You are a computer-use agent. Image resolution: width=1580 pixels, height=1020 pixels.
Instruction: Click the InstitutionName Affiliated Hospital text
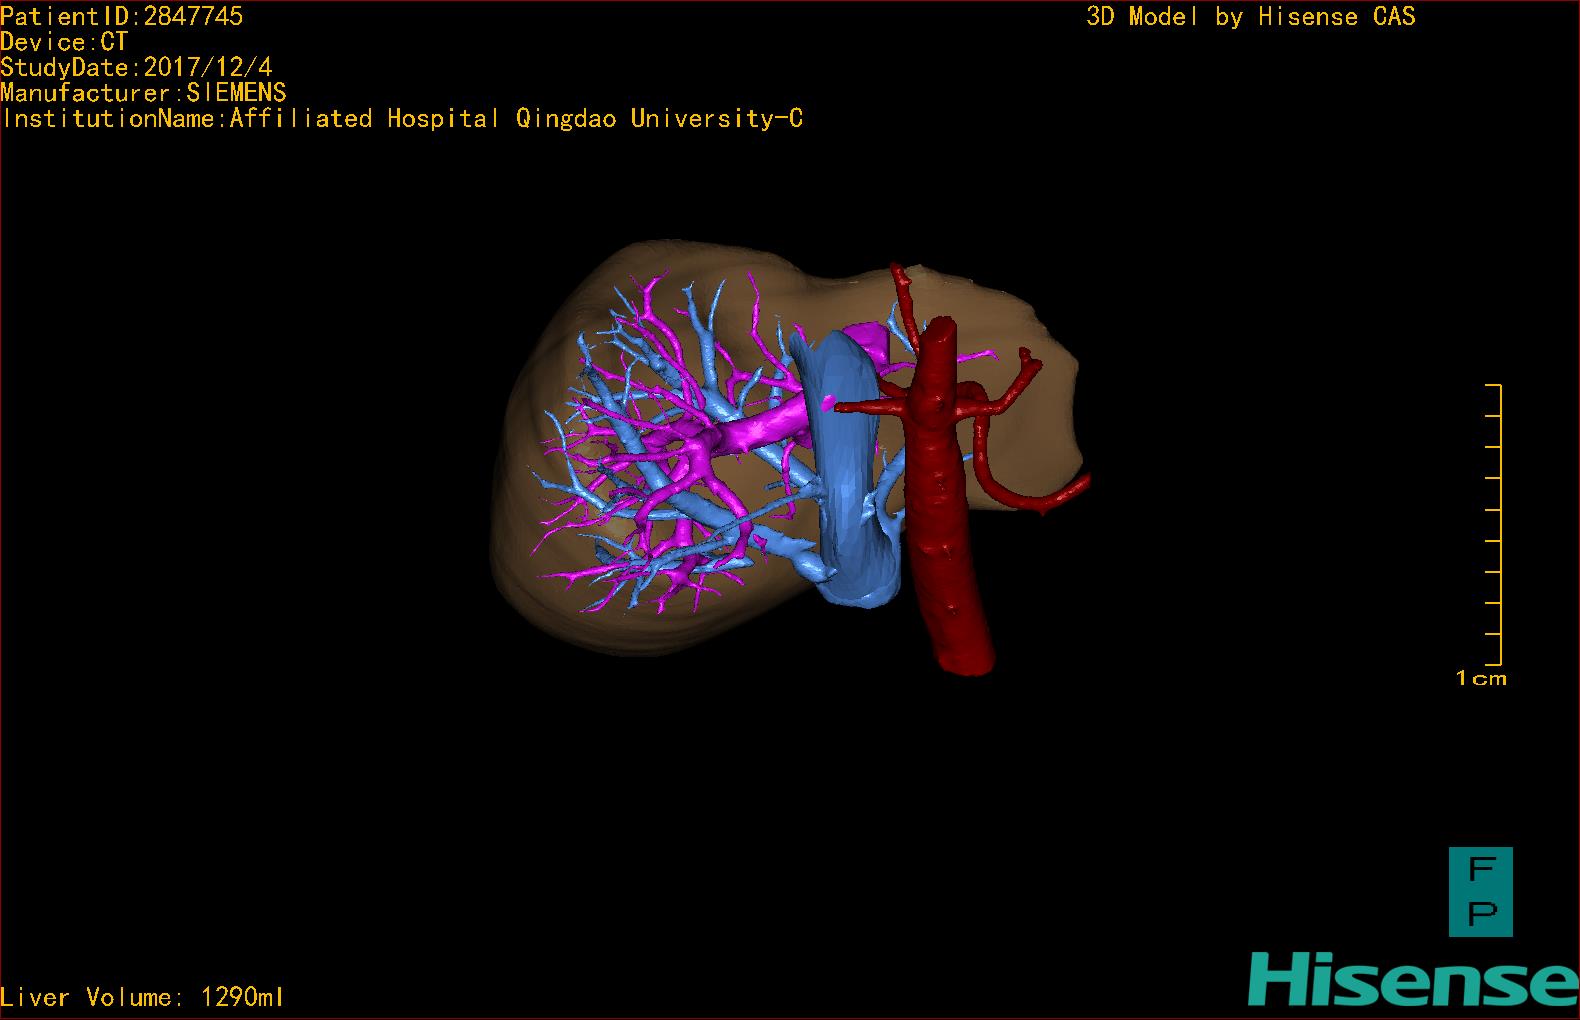coord(402,119)
